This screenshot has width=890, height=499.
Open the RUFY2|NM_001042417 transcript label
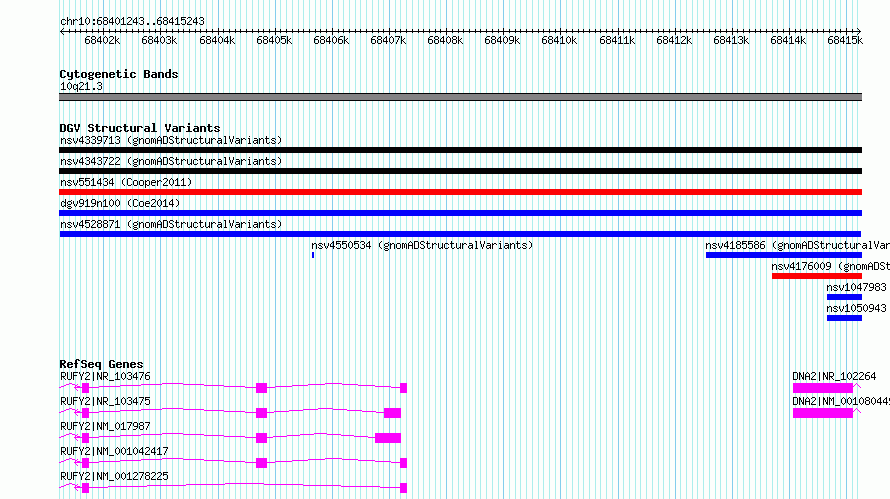click(114, 451)
